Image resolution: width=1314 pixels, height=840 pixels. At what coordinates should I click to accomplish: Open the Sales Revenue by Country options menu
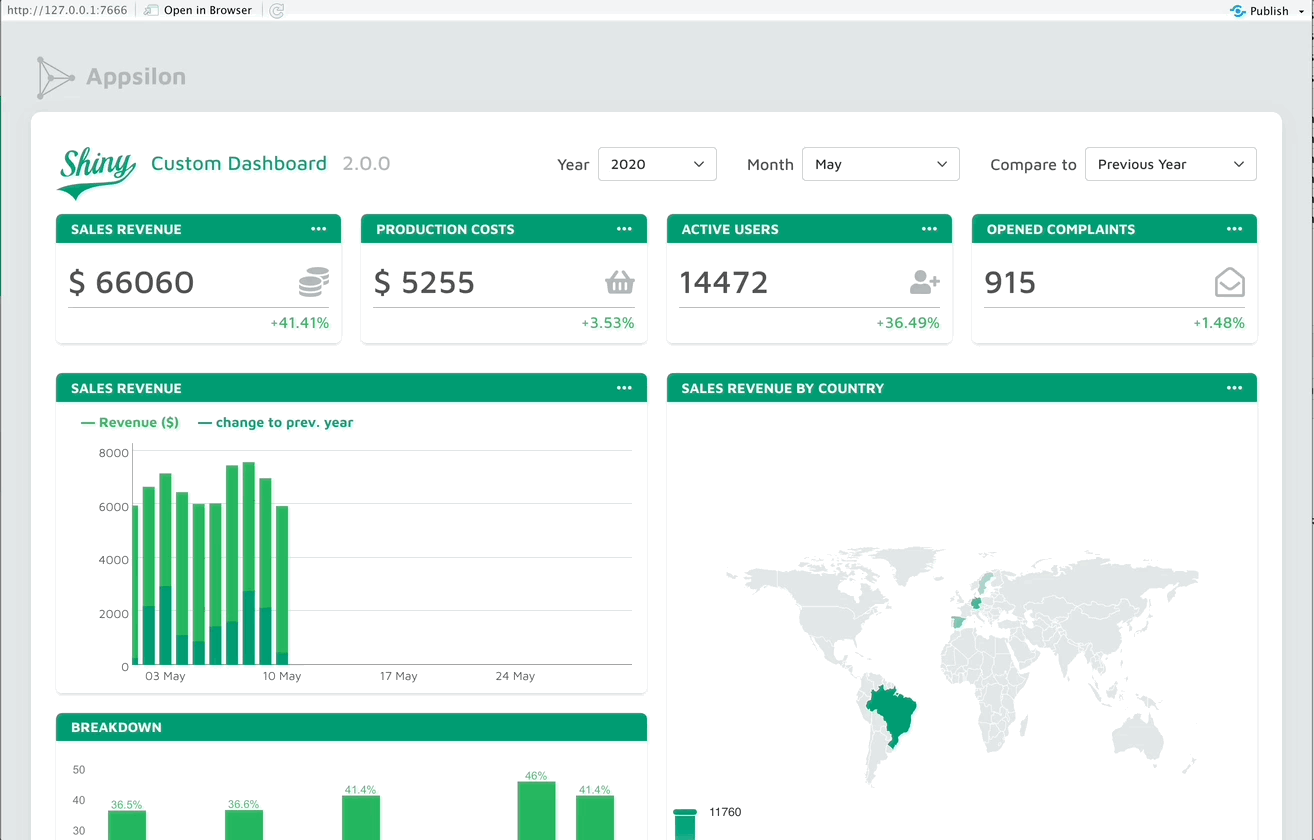click(x=1234, y=388)
